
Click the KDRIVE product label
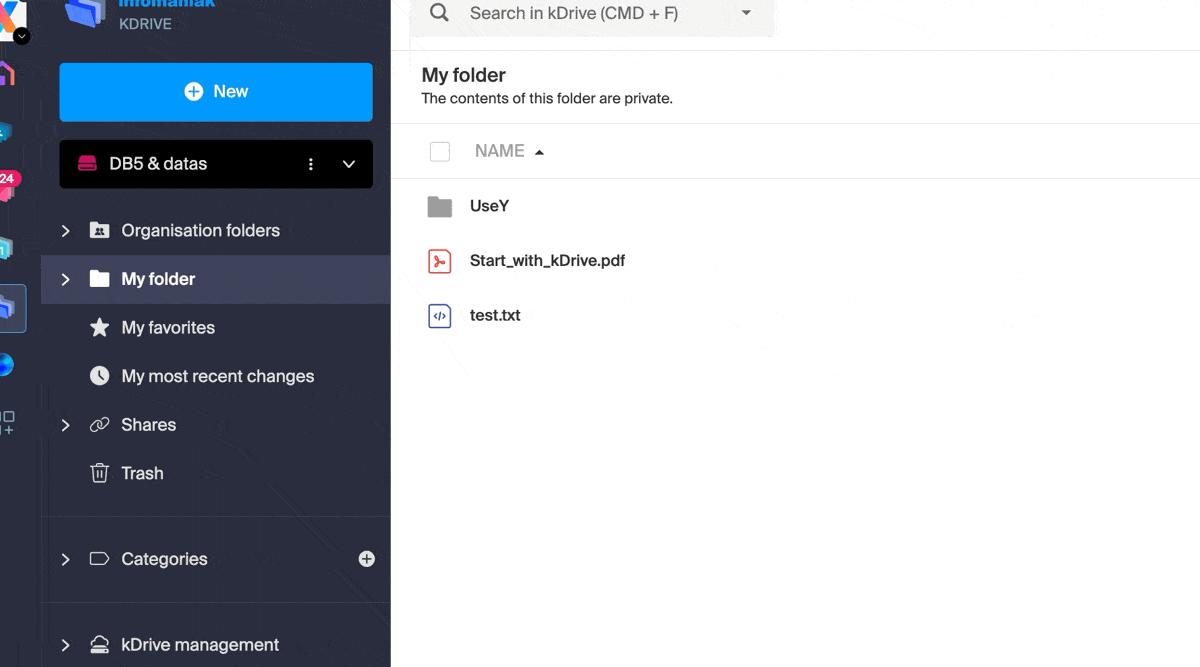click(x=145, y=24)
